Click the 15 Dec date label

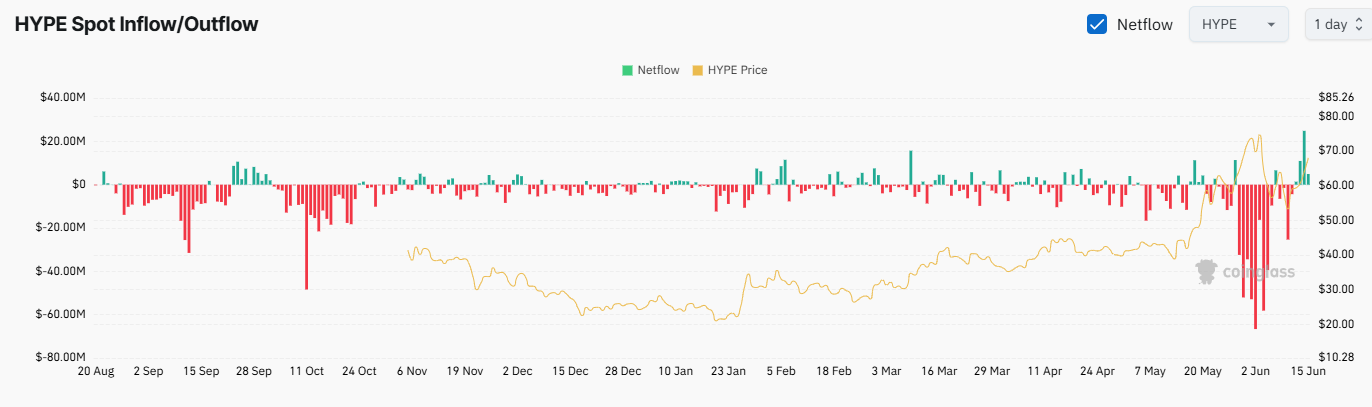tap(570, 371)
